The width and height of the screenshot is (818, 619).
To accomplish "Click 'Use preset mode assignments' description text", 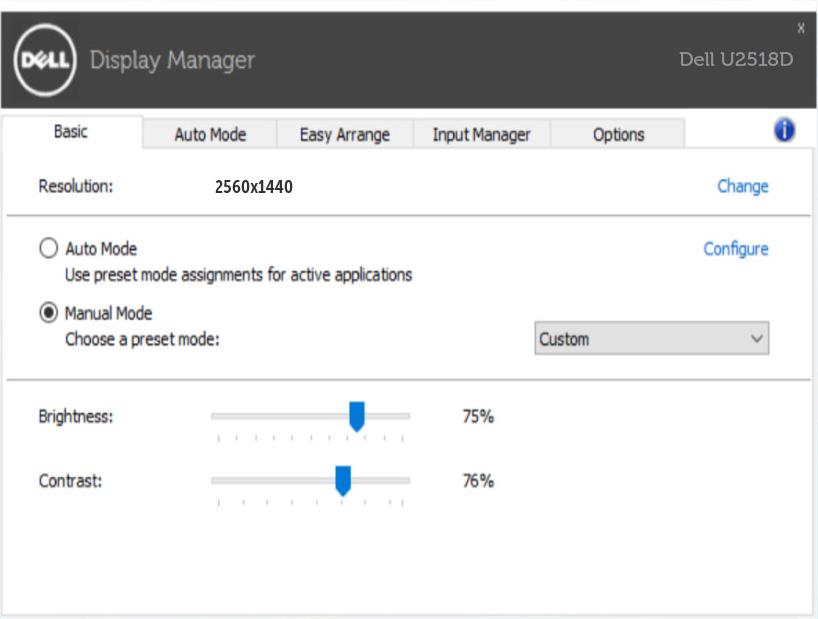I will pyautogui.click(x=238, y=275).
